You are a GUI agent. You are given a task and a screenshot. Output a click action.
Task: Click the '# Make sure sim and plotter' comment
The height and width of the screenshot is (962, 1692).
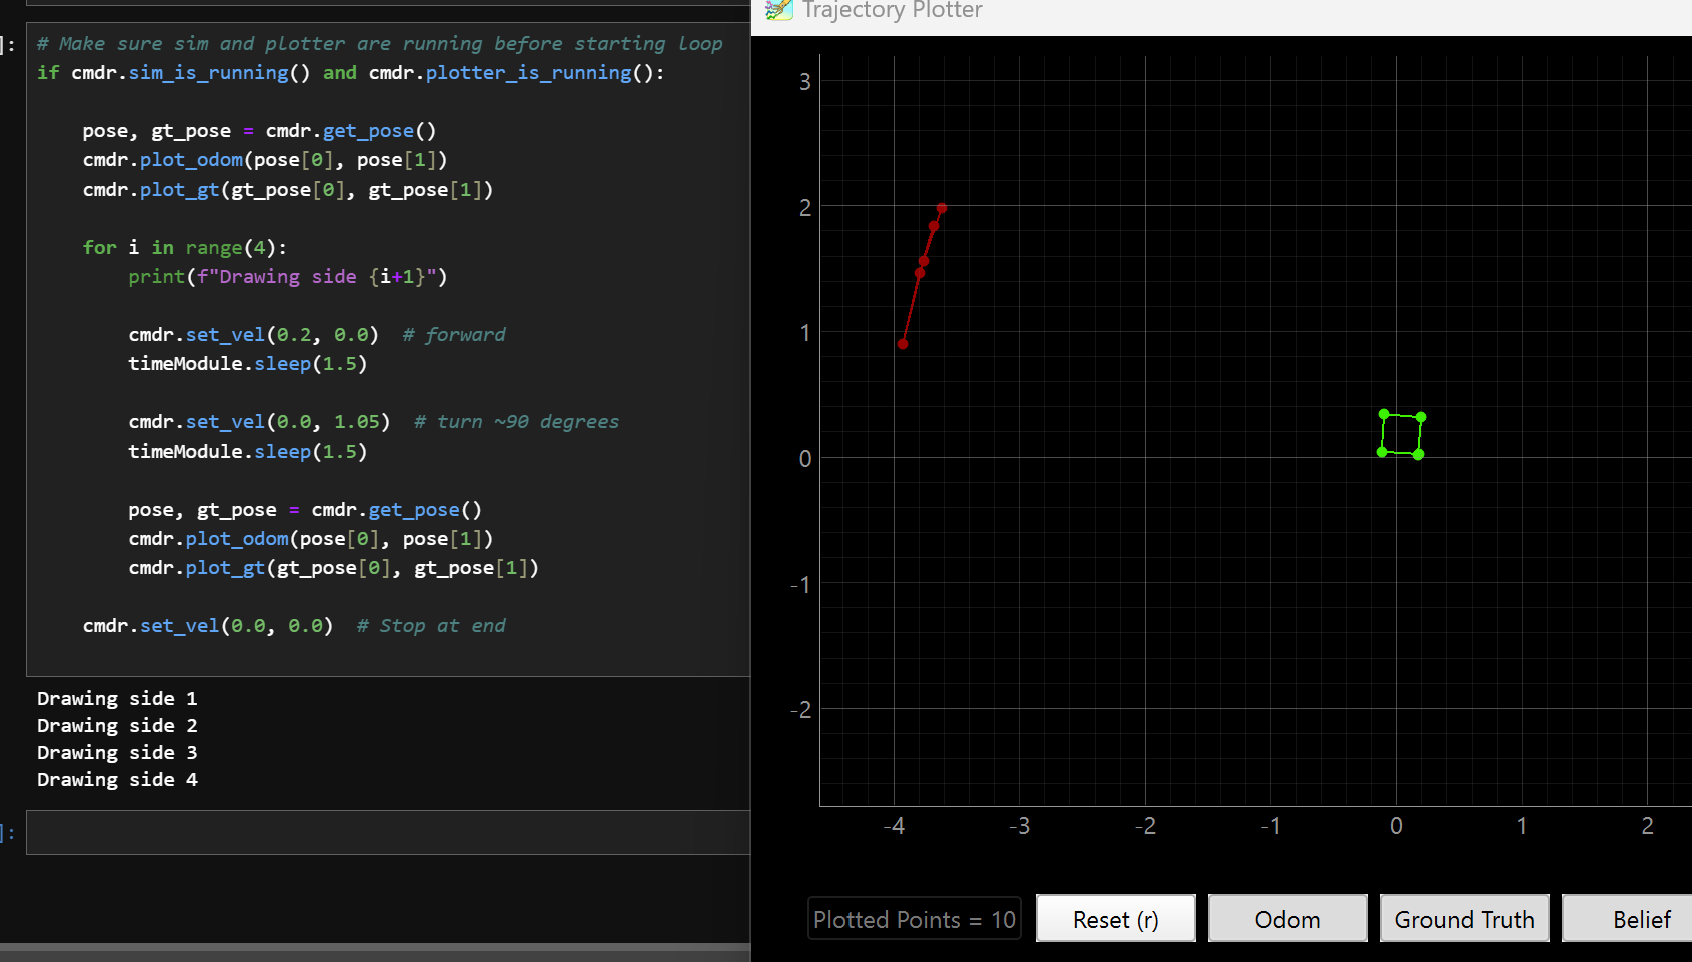coord(379,43)
